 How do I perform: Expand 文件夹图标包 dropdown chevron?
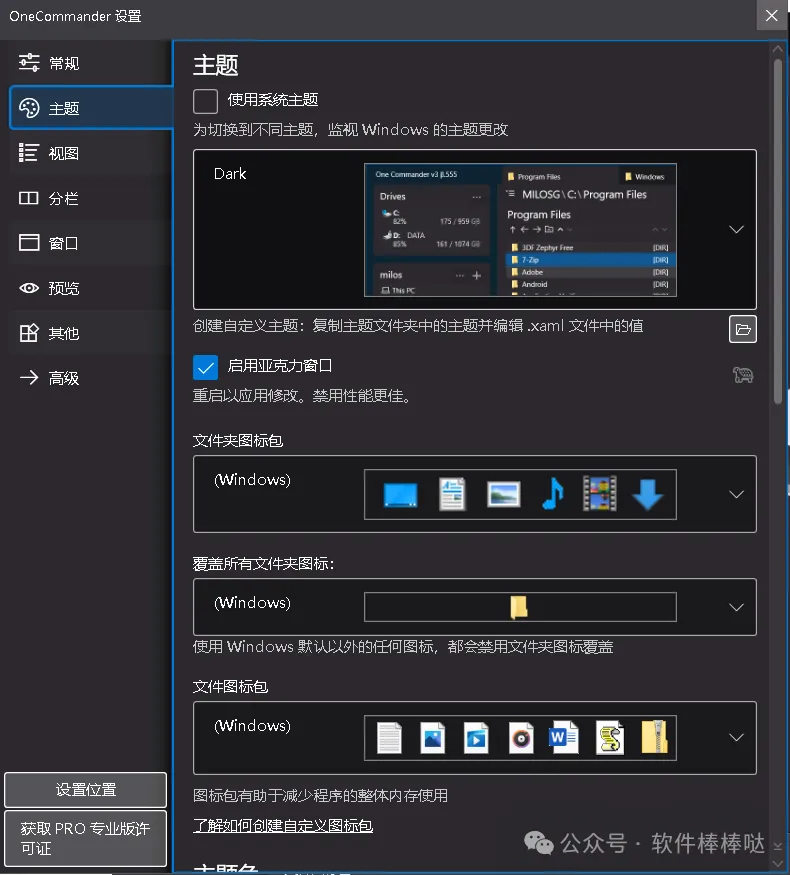coord(736,494)
